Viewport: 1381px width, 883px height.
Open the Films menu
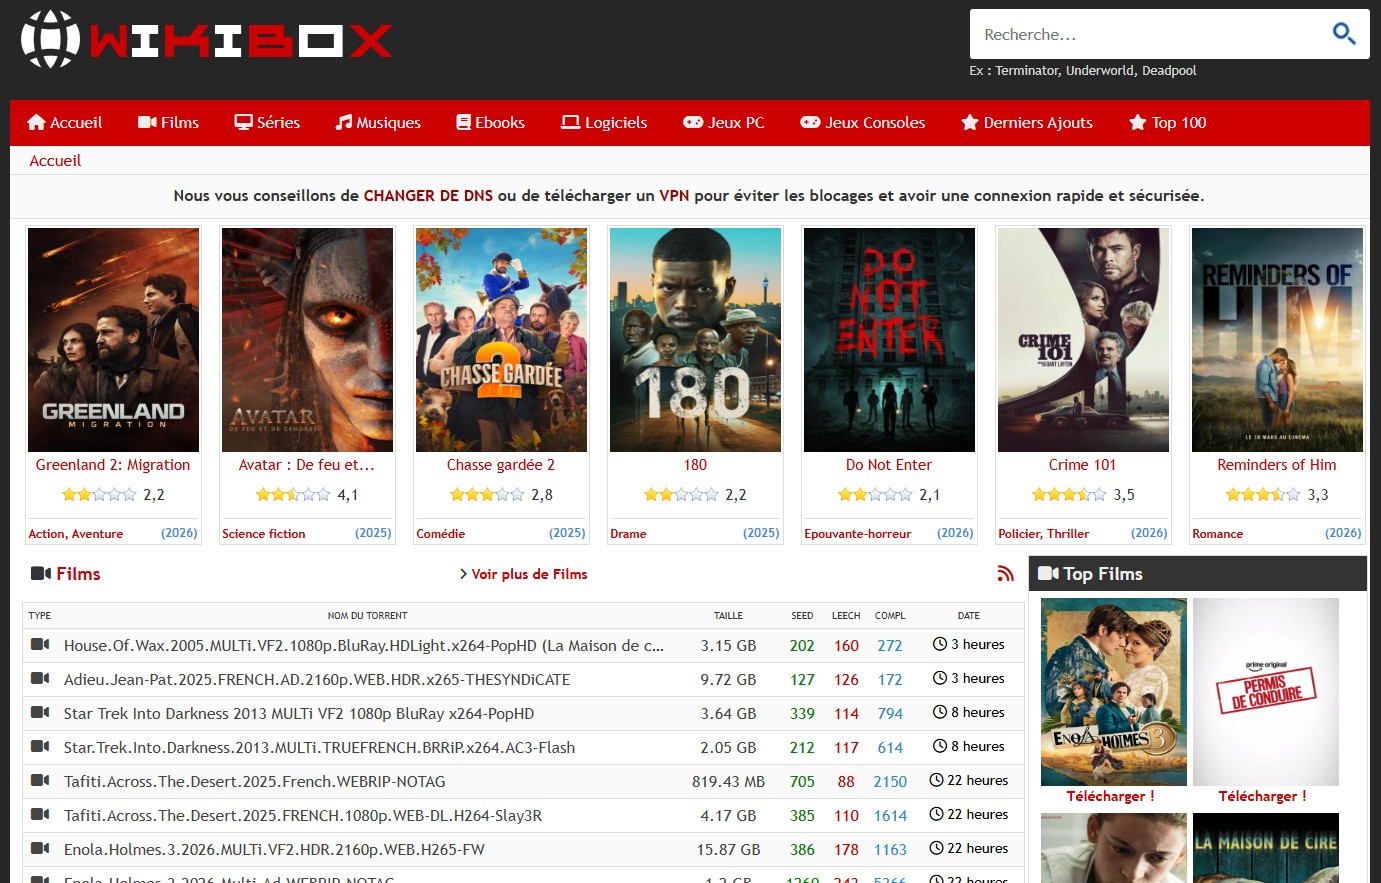click(x=168, y=122)
